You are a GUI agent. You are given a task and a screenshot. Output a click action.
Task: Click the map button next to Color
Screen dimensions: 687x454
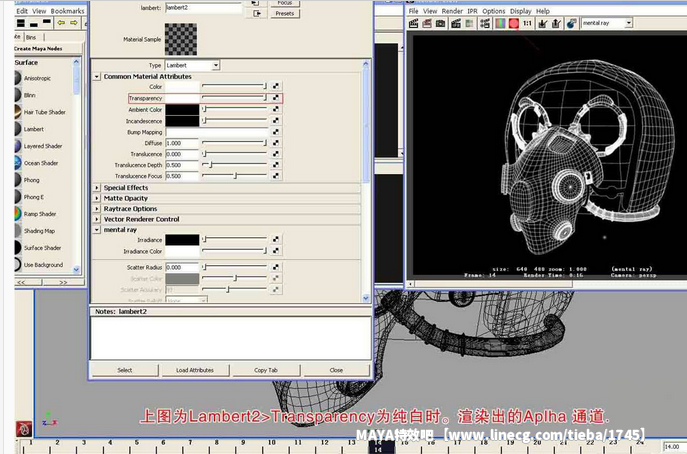[x=276, y=86]
